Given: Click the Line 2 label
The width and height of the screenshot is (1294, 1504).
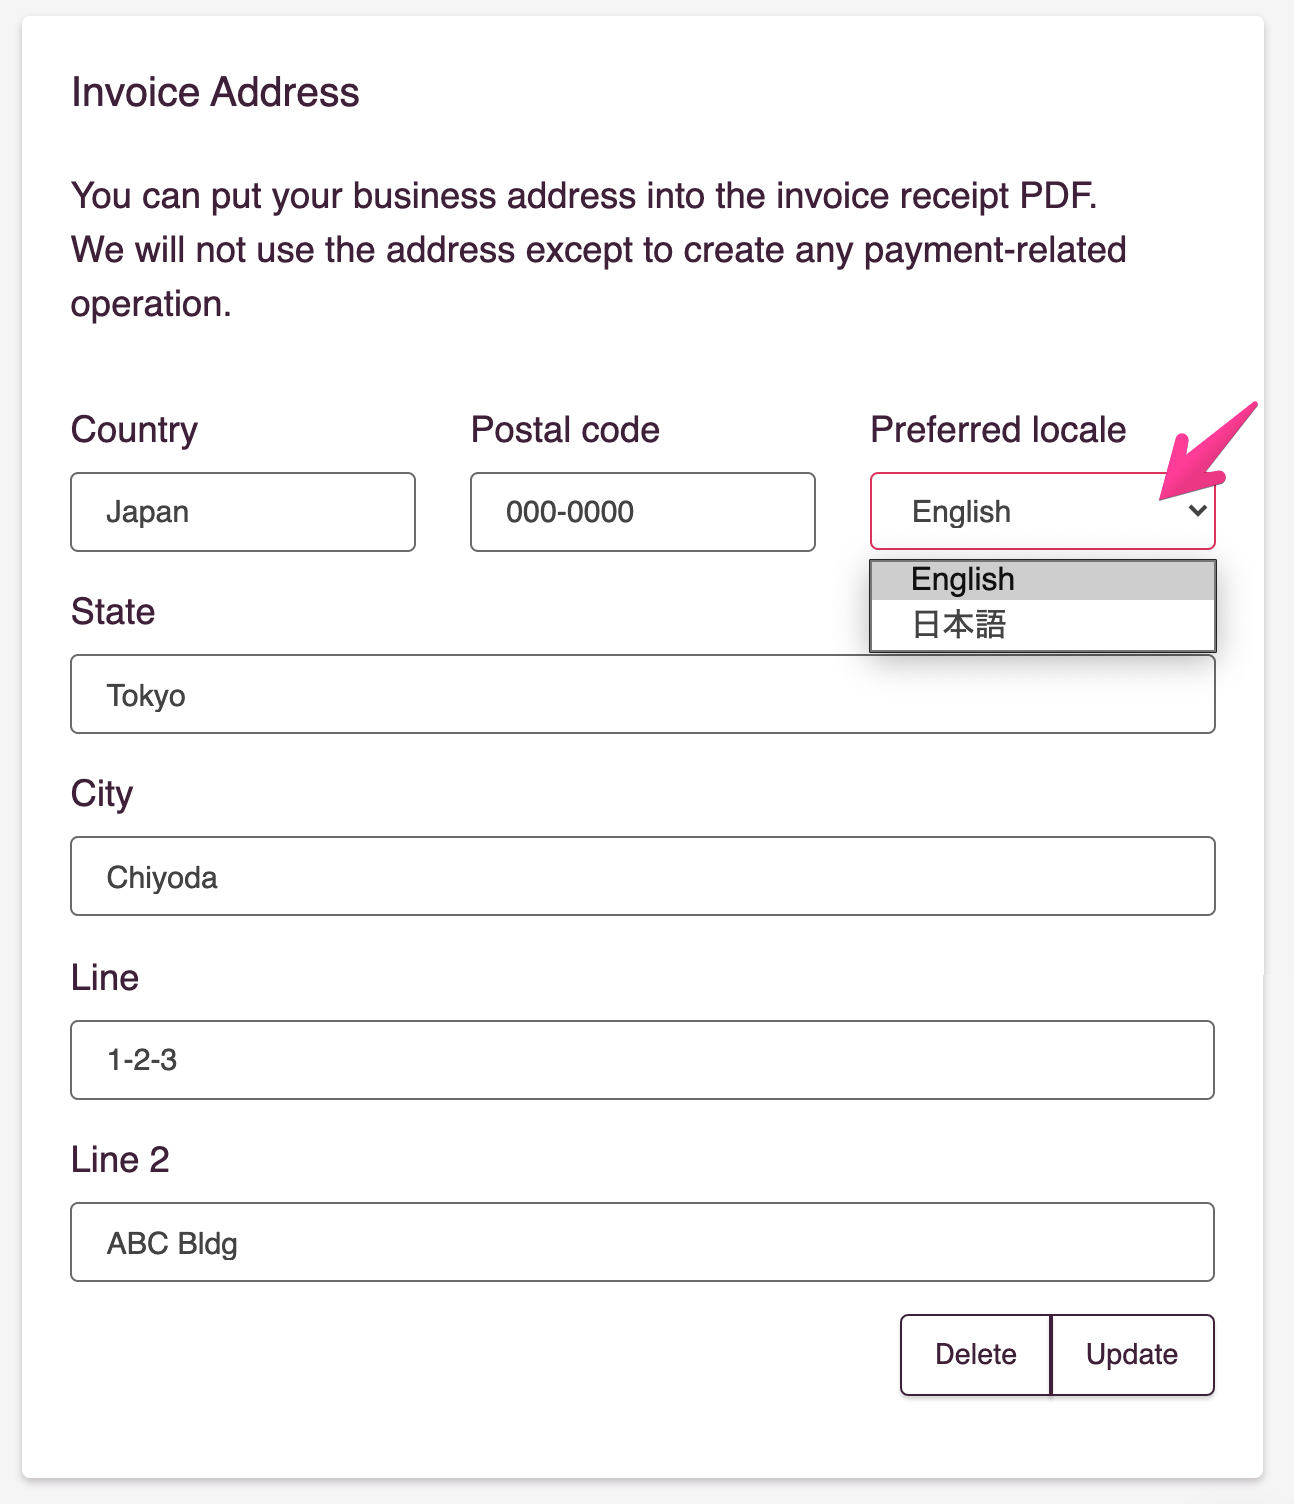Looking at the screenshot, I should 120,1160.
